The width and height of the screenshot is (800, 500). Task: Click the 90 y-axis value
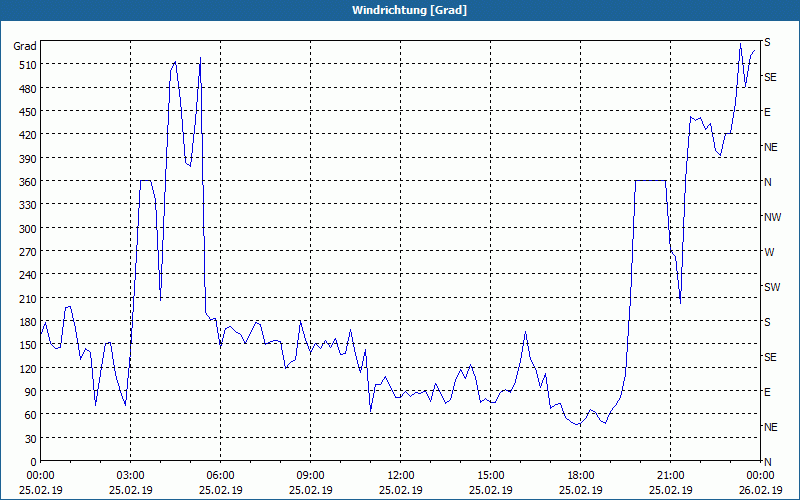point(31,392)
